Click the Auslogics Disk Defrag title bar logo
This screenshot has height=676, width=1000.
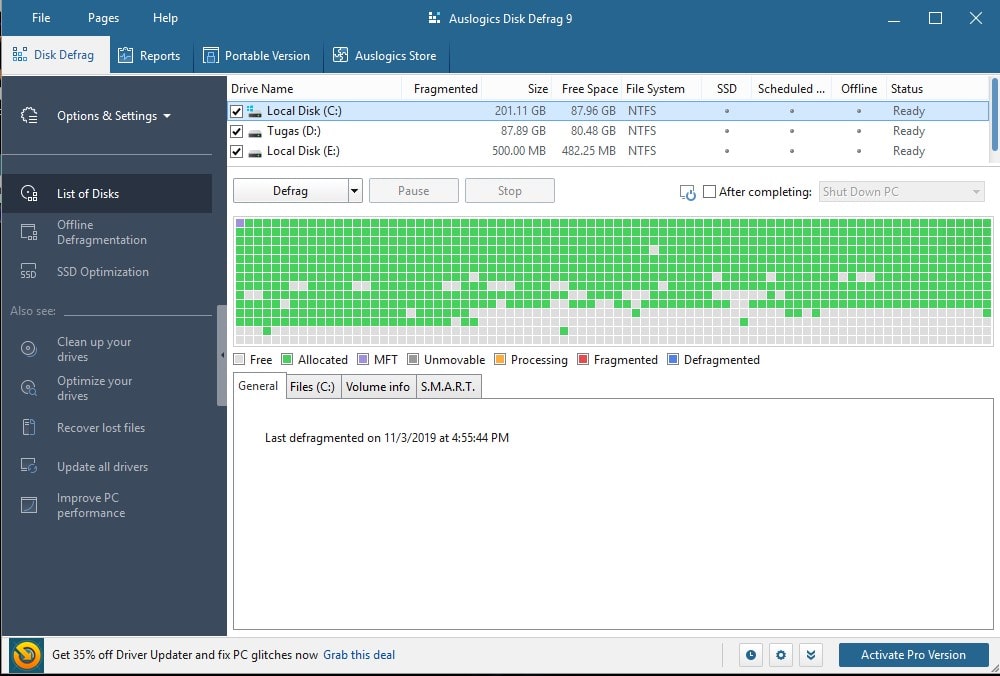pos(434,18)
